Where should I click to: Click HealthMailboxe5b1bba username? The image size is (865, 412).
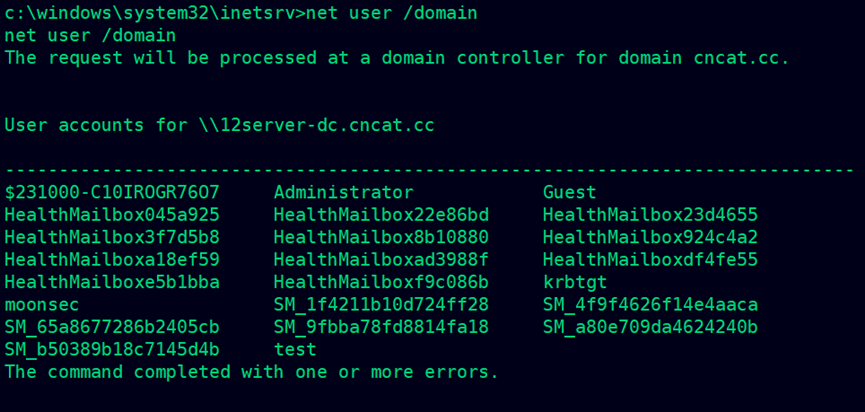click(x=112, y=282)
